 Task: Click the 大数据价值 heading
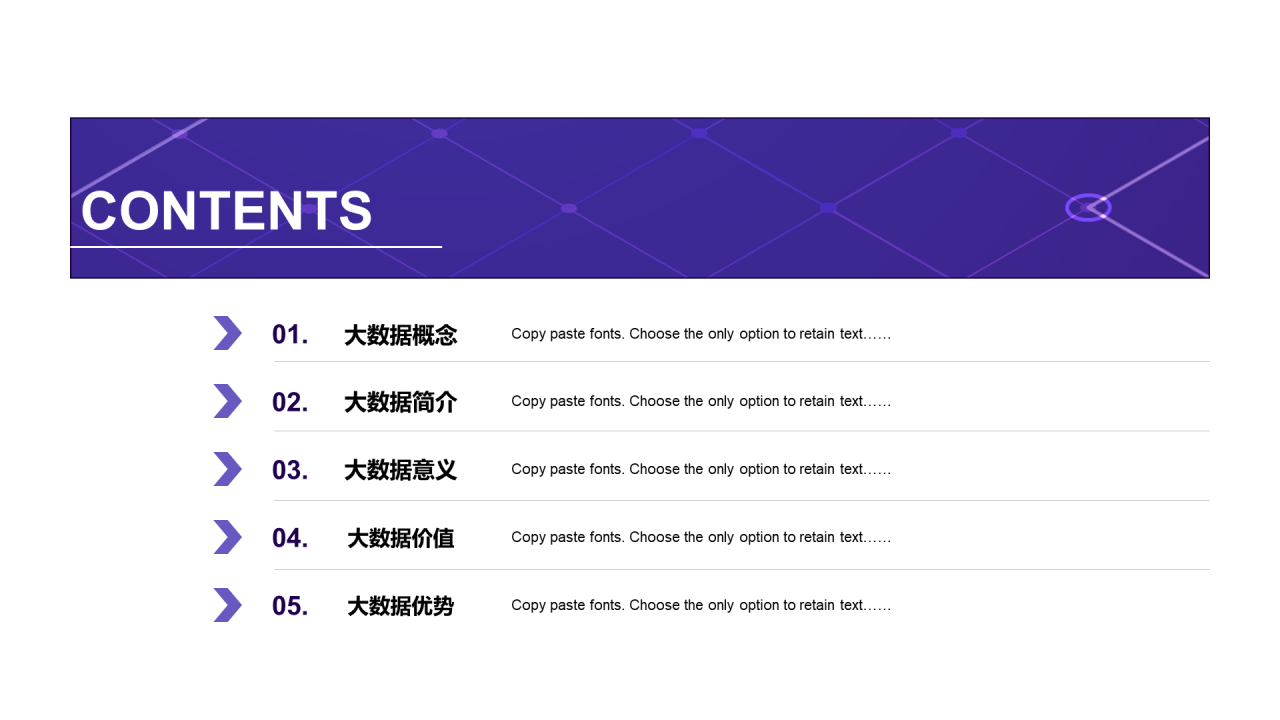tap(401, 538)
